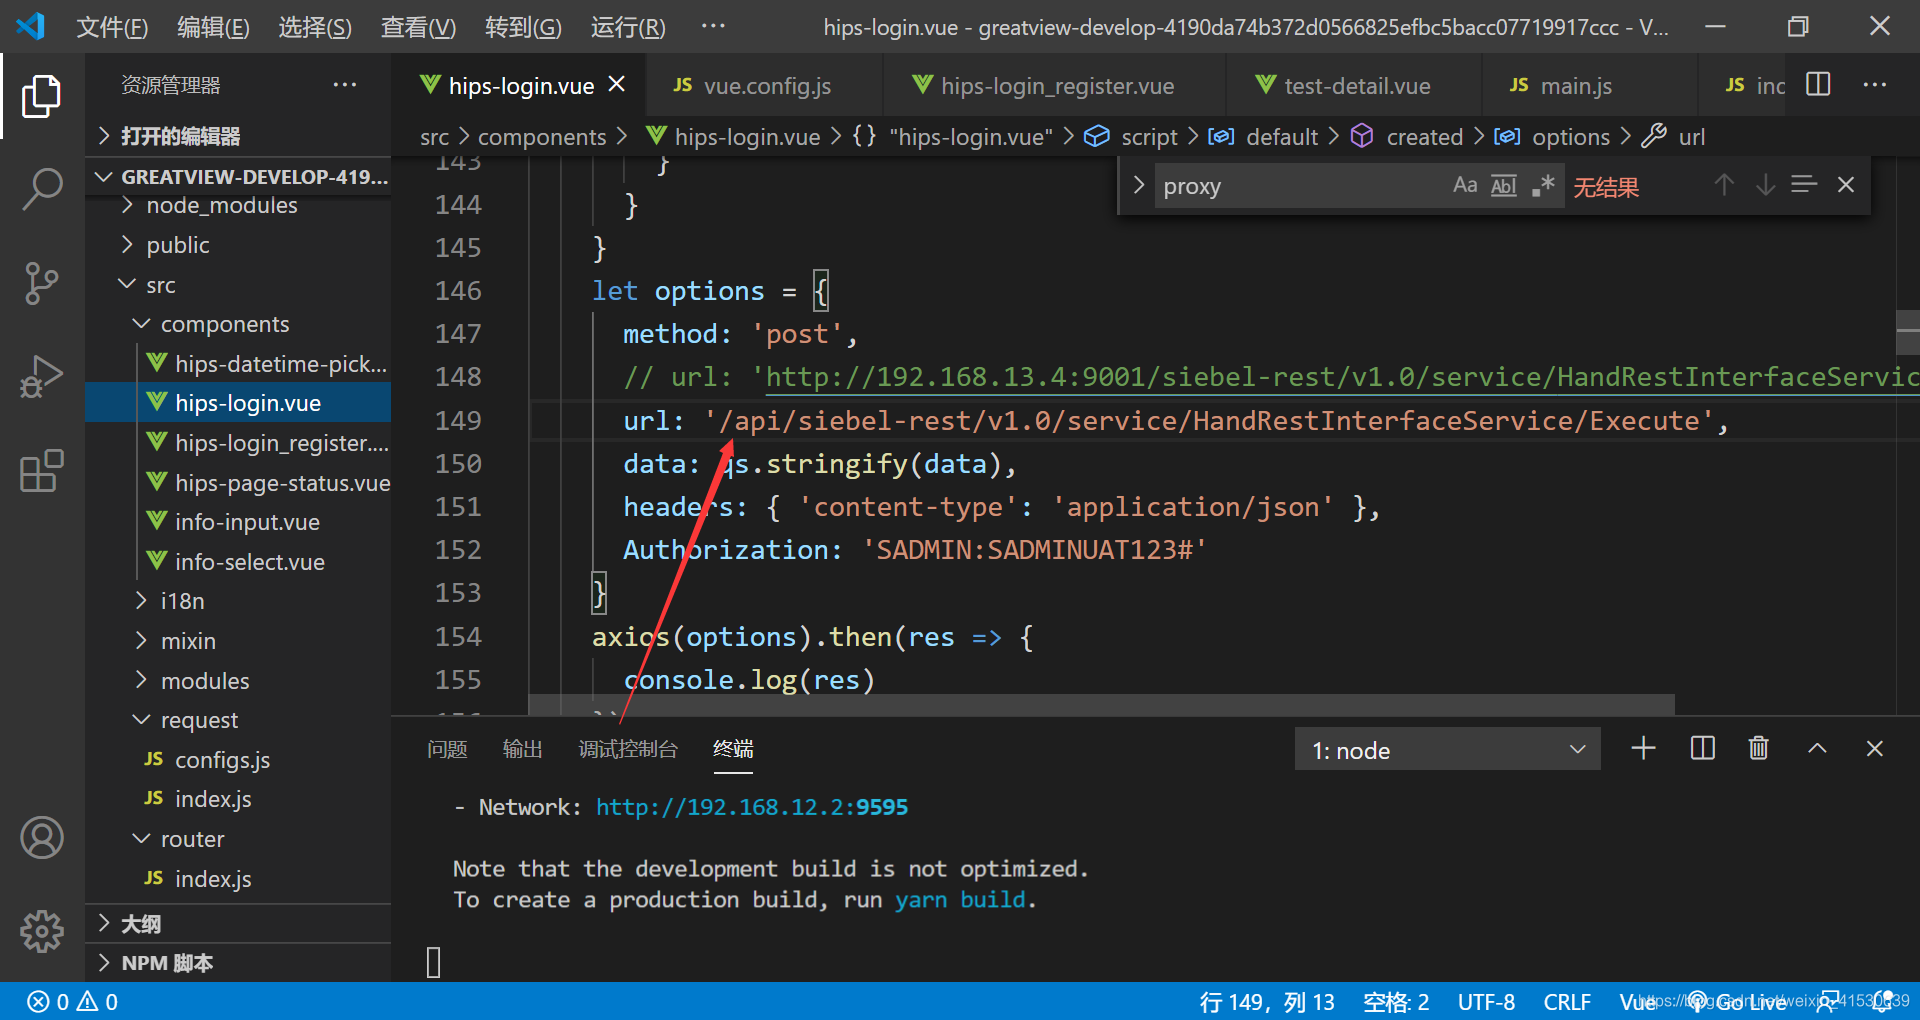Collapse the src folder
1920x1020 pixels.
pyautogui.click(x=238, y=285)
